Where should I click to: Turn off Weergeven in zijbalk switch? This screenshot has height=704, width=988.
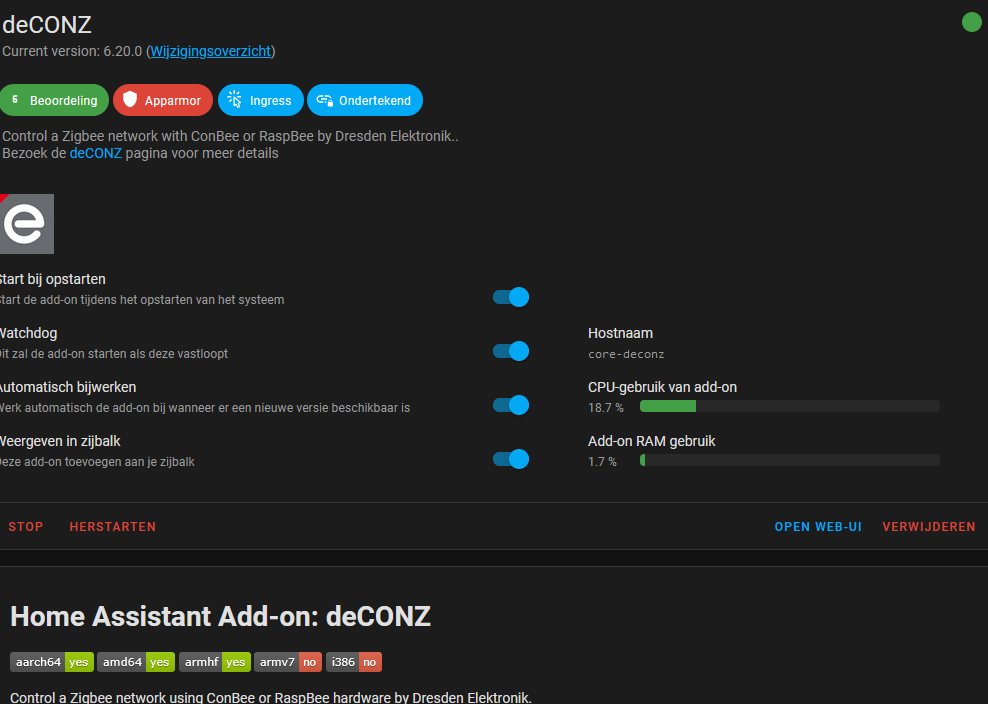click(511, 459)
